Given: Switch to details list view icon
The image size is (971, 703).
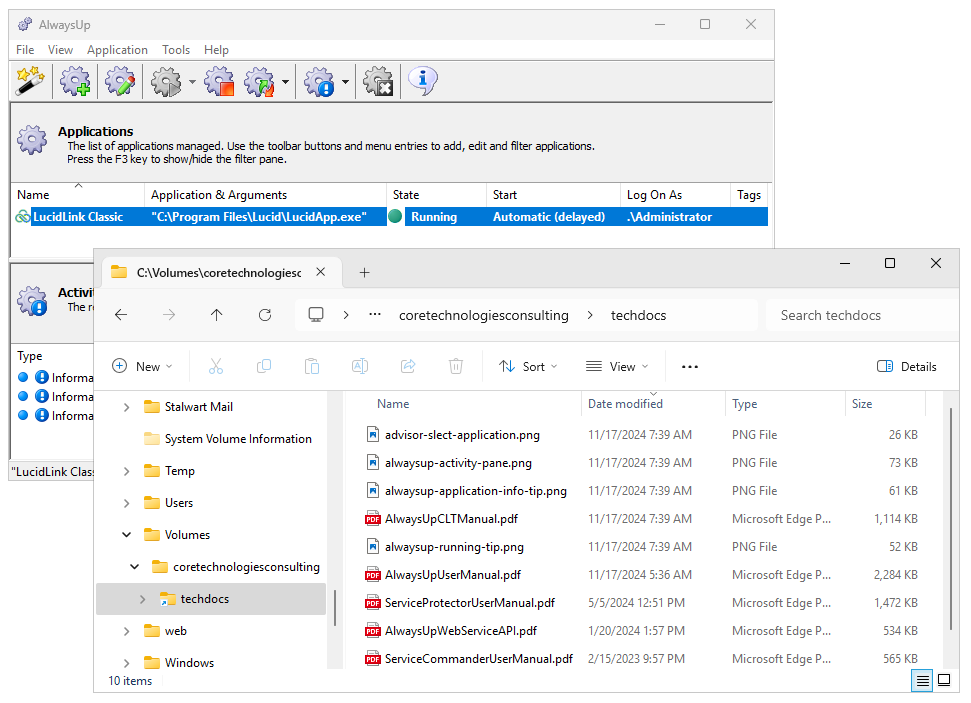Looking at the screenshot, I should (922, 681).
